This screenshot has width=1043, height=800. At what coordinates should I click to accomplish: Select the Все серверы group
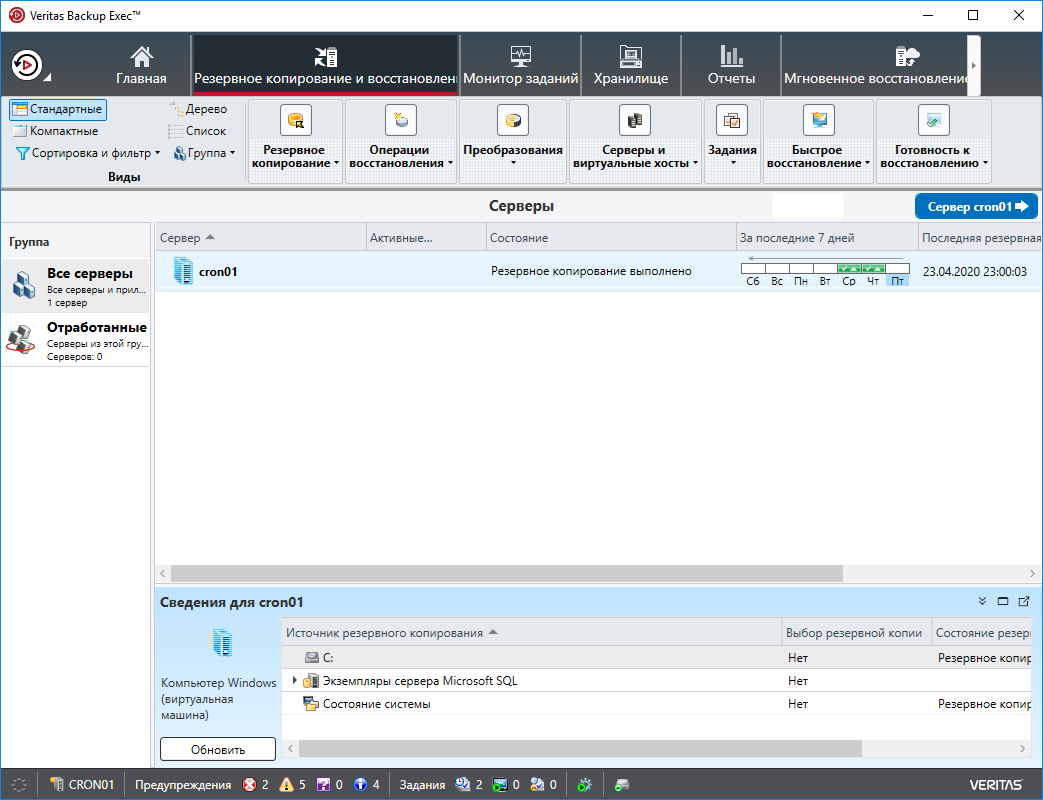coord(76,286)
